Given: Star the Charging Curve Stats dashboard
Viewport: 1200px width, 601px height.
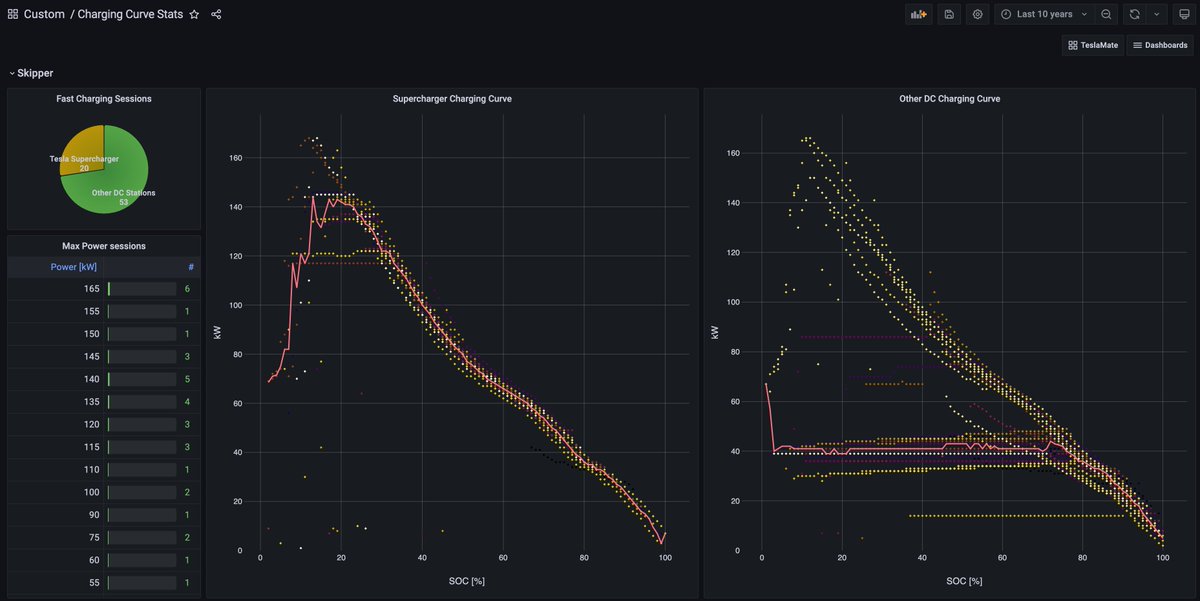Looking at the screenshot, I should (194, 15).
